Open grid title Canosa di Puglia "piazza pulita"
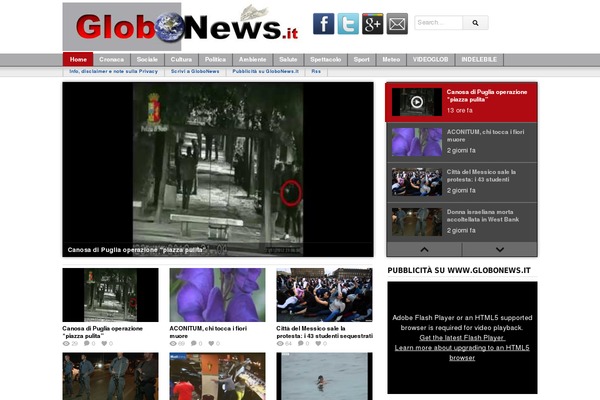Screen dimensions: 600x400 click(103, 332)
